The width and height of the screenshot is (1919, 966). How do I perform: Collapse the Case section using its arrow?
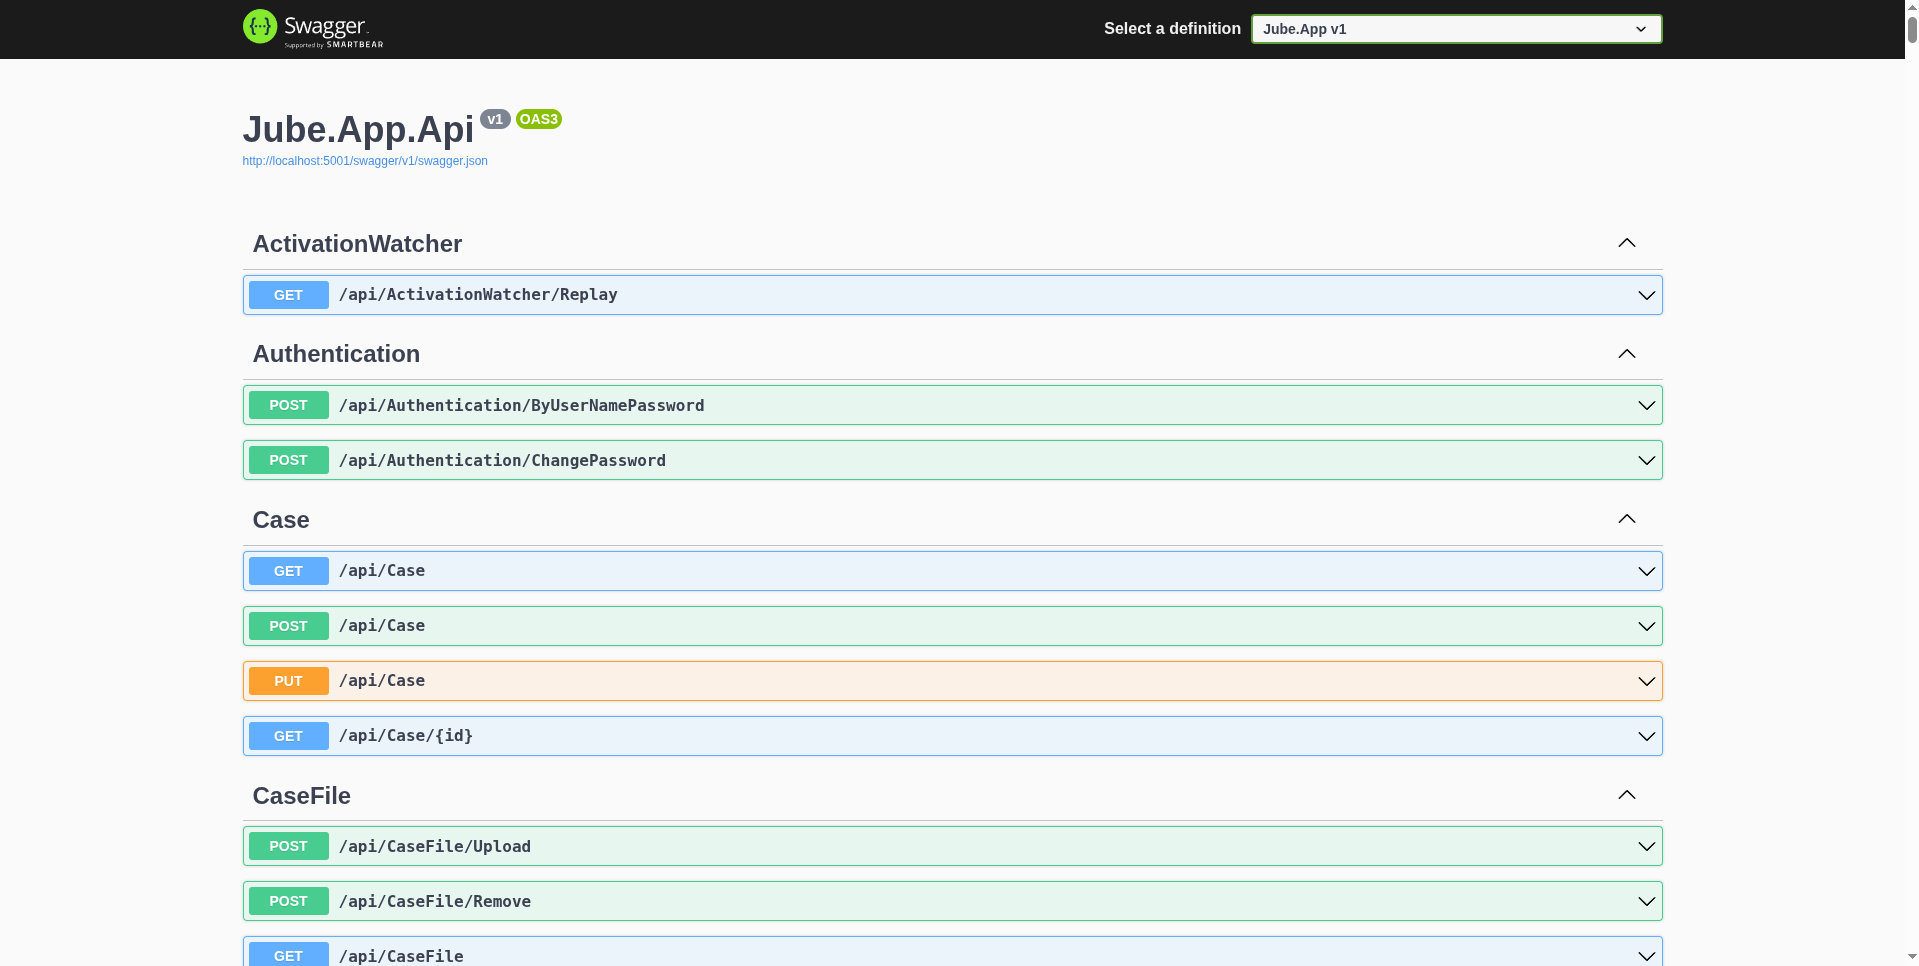(1626, 519)
